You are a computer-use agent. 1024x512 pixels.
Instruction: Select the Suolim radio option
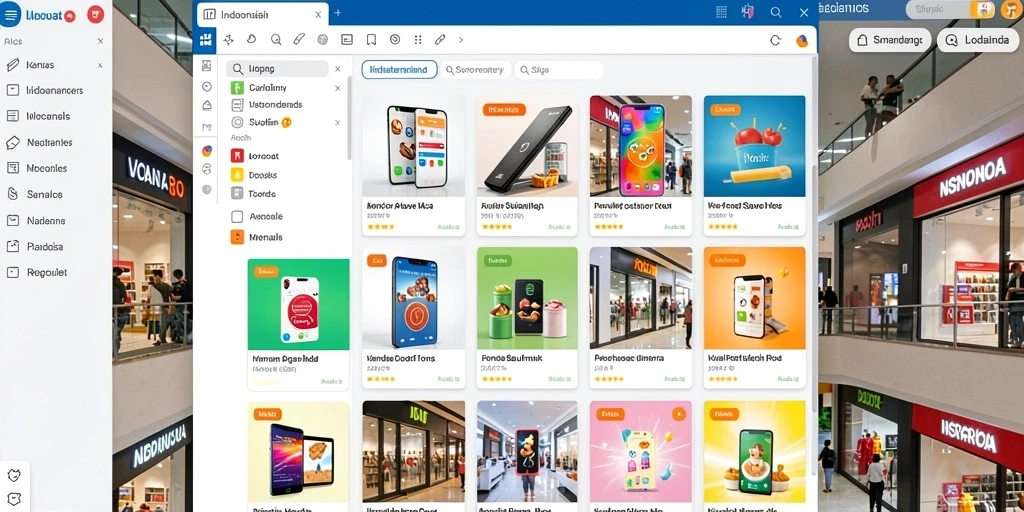pyautogui.click(x=237, y=122)
